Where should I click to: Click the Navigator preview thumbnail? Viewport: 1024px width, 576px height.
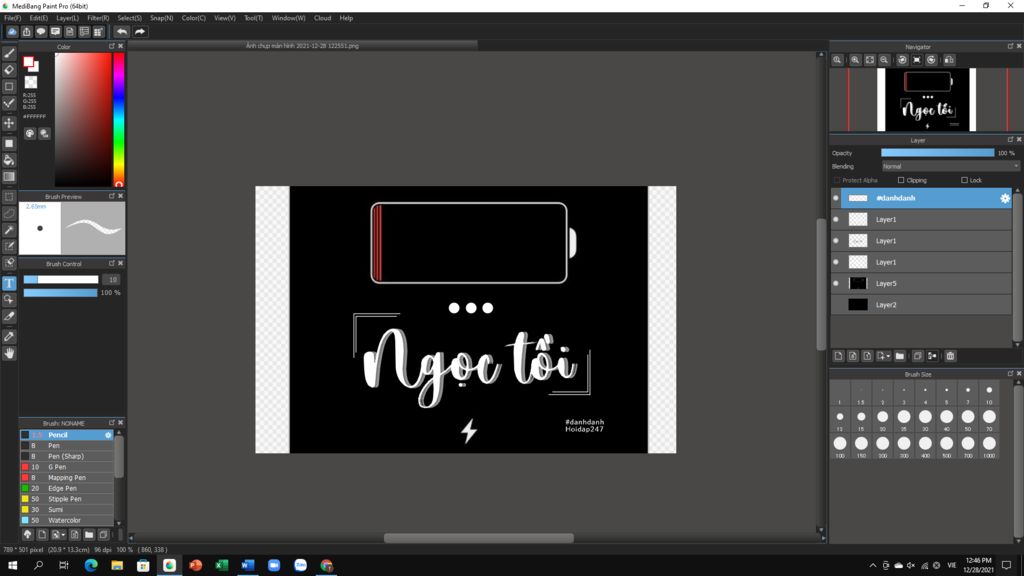click(x=926, y=100)
